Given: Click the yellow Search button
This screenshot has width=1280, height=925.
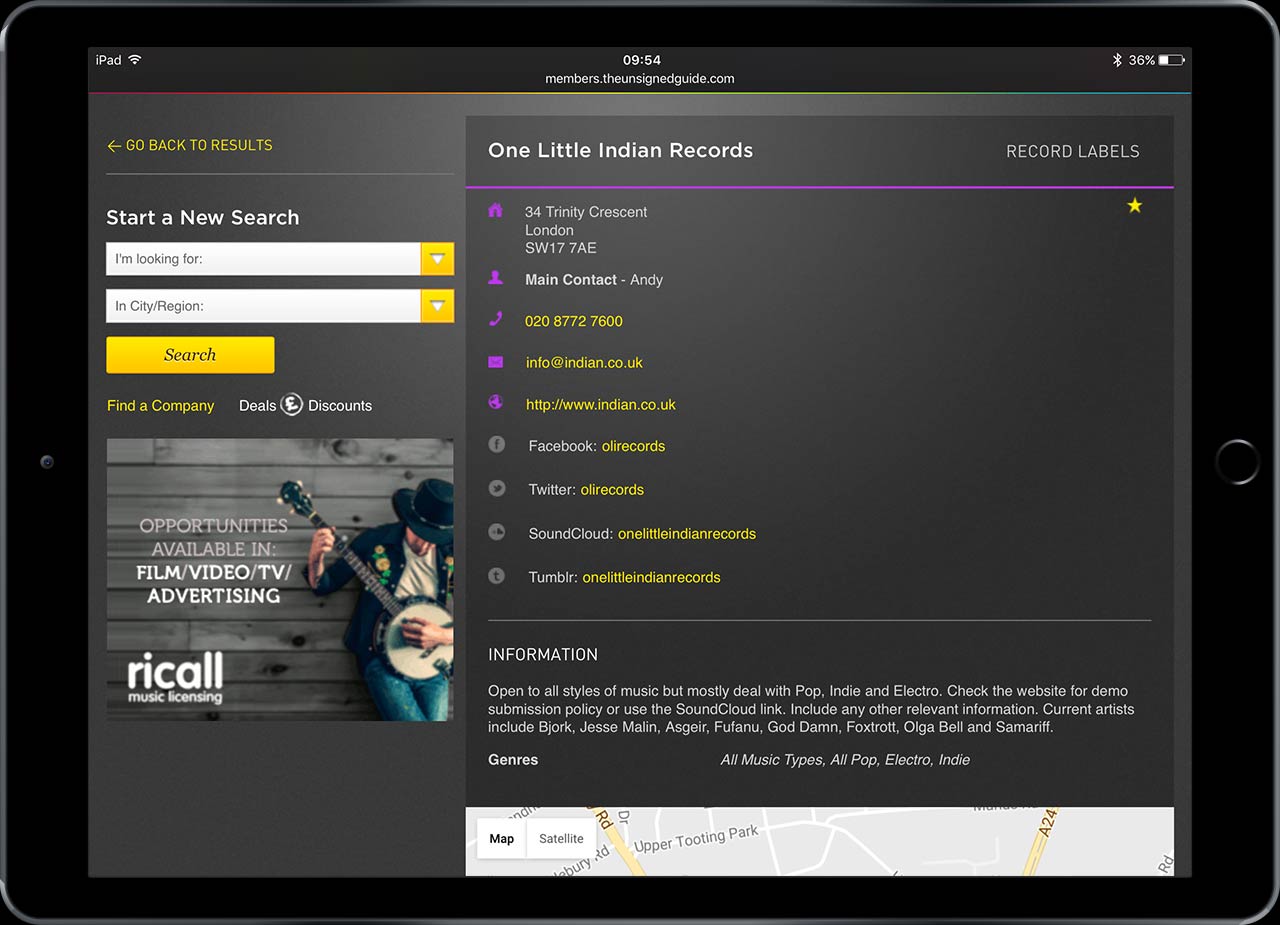Looking at the screenshot, I should (190, 355).
